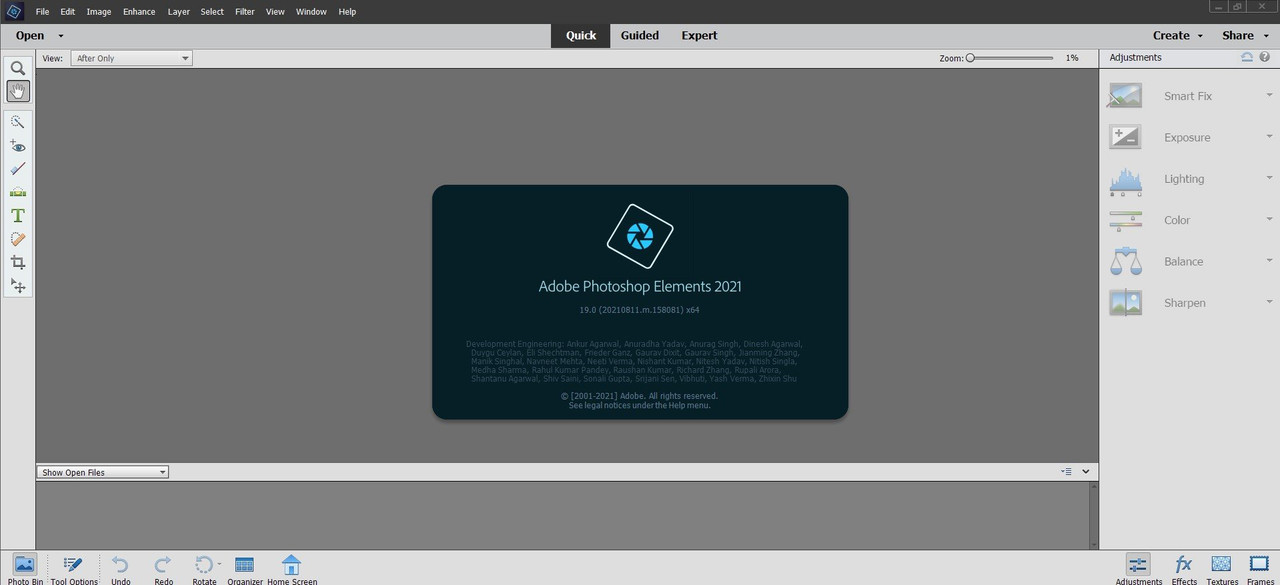This screenshot has width=1280, height=585.
Task: Switch to Expert mode tab
Action: point(699,35)
